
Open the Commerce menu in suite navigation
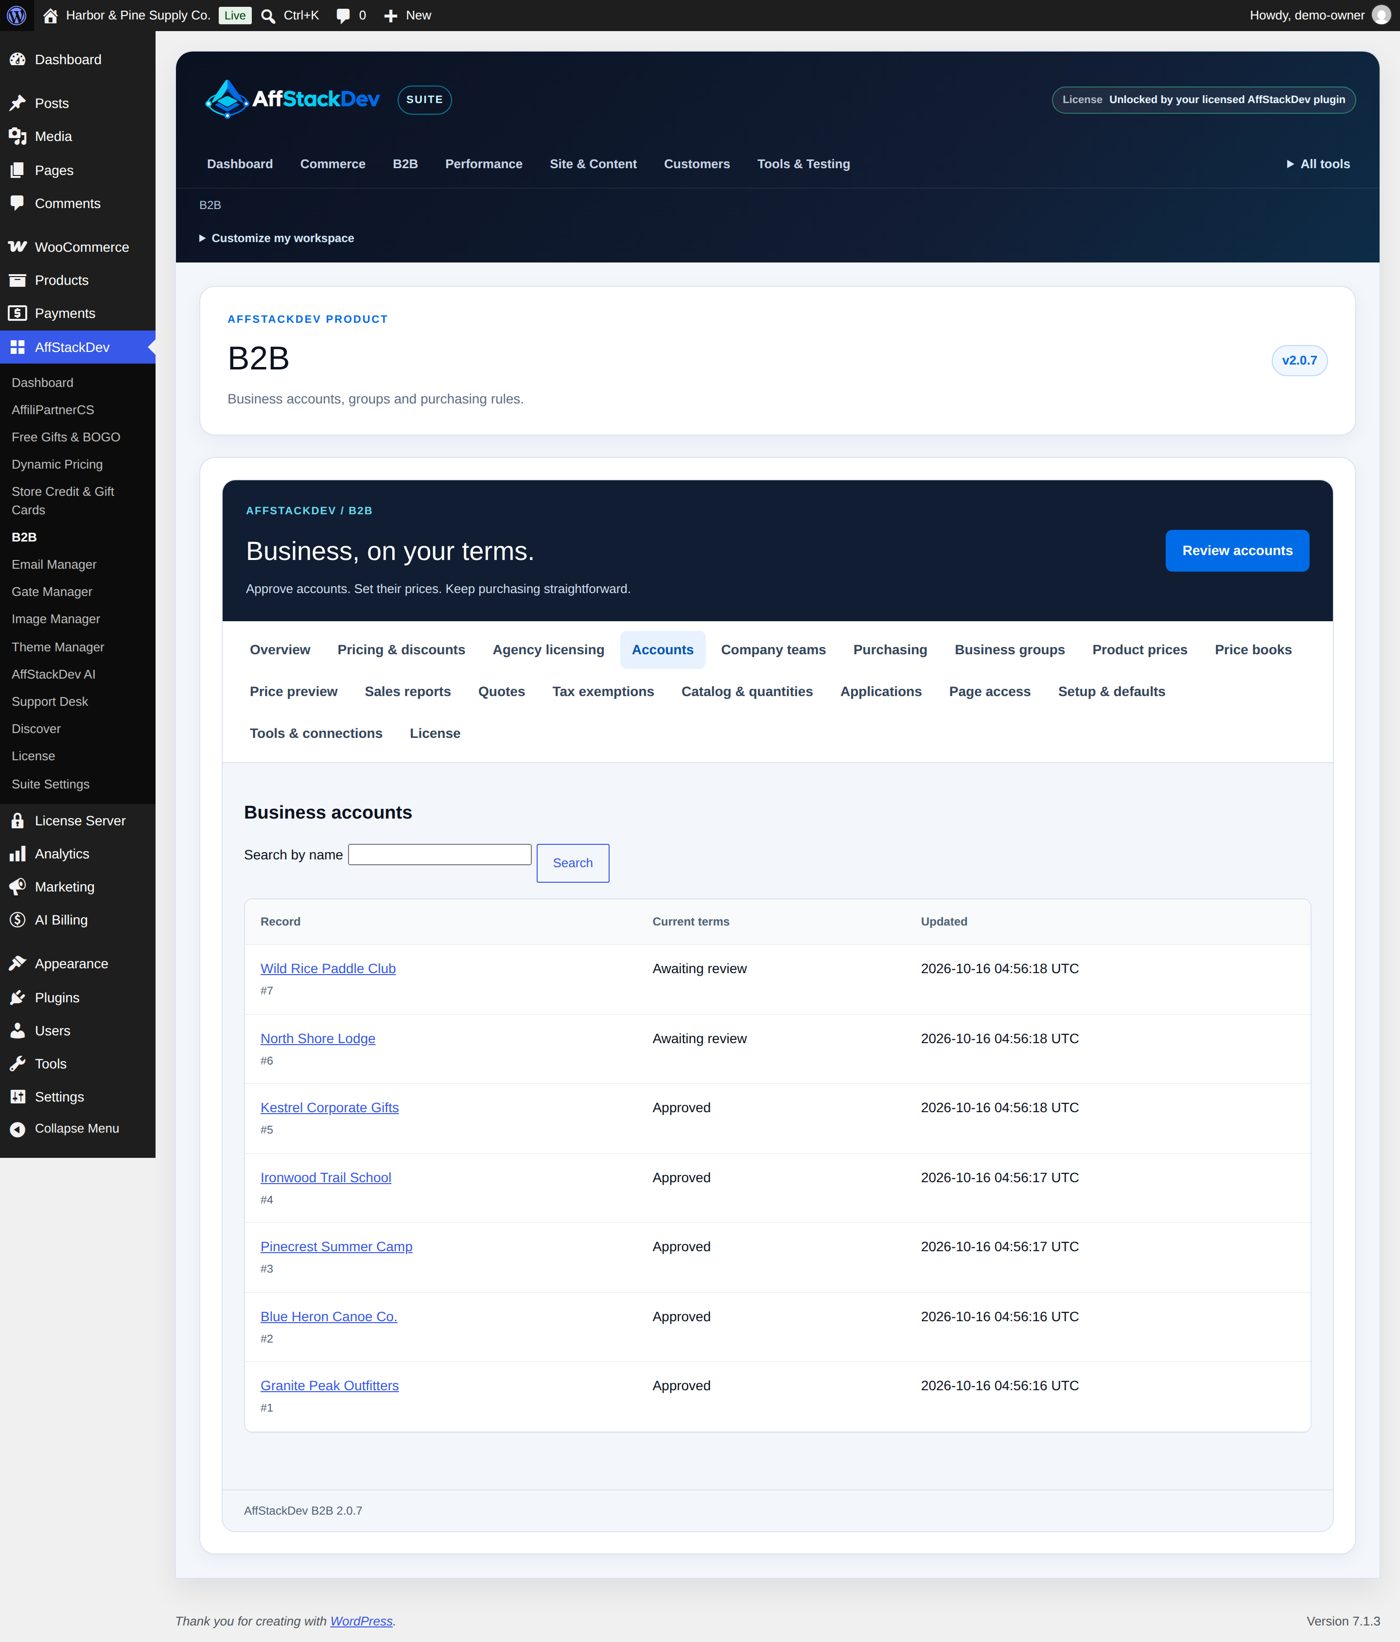(333, 164)
